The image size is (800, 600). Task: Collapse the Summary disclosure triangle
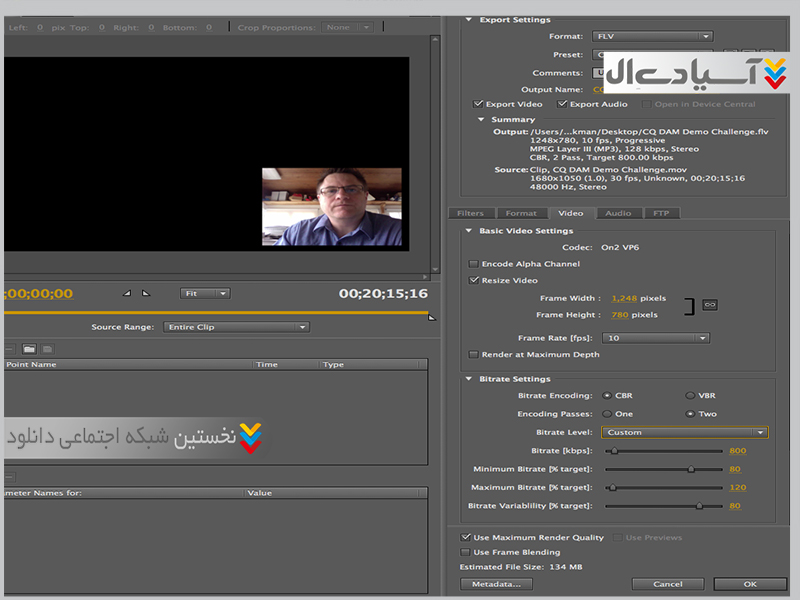pos(482,120)
